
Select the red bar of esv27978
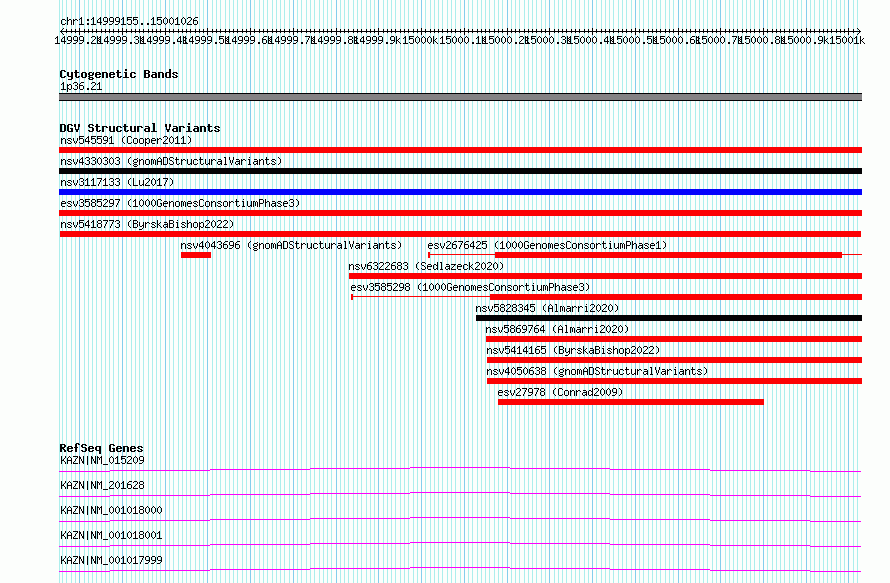point(631,402)
